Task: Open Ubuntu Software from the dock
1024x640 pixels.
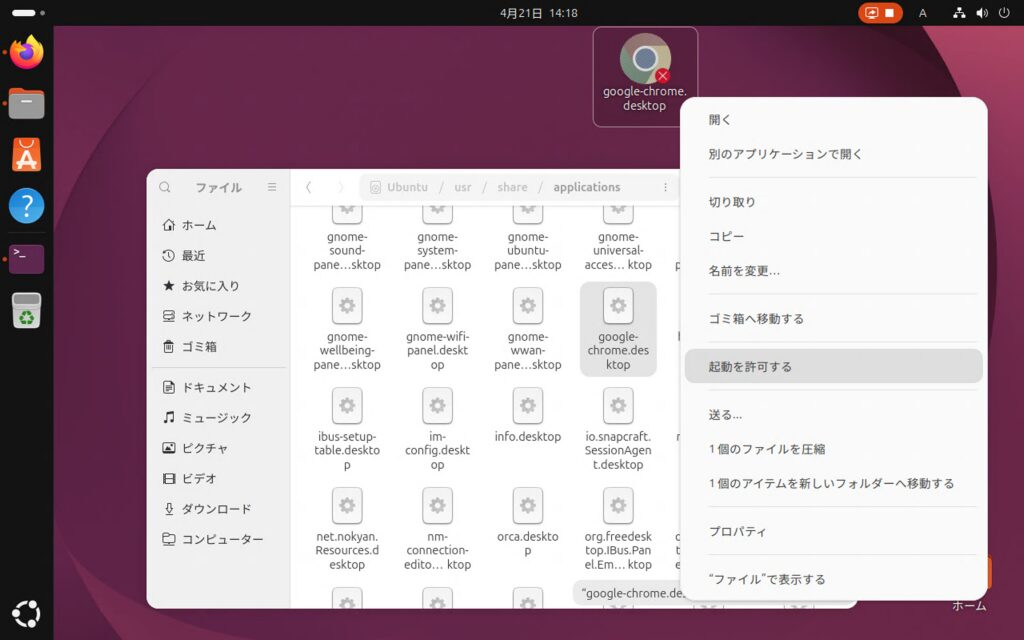Action: tap(27, 155)
